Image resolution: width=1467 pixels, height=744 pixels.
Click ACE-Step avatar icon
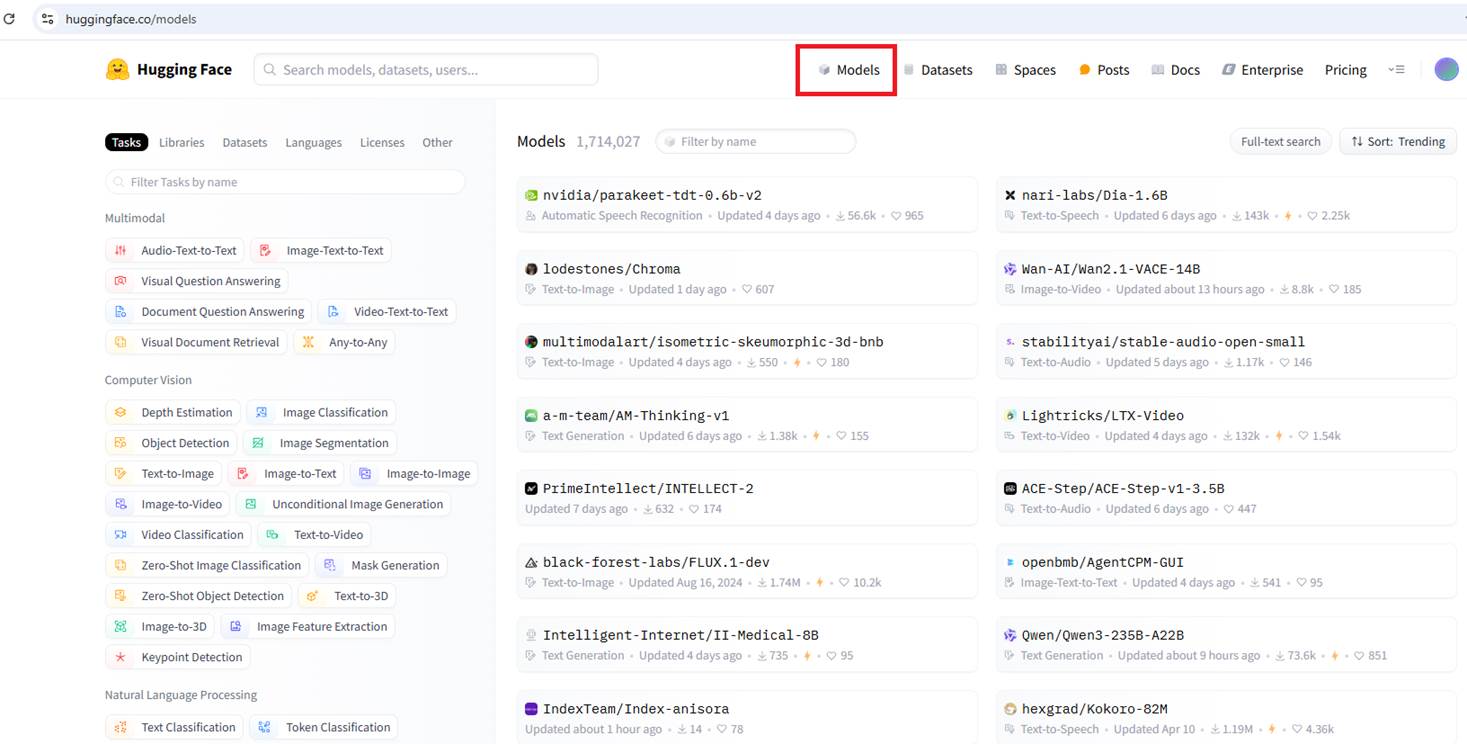click(x=1010, y=489)
